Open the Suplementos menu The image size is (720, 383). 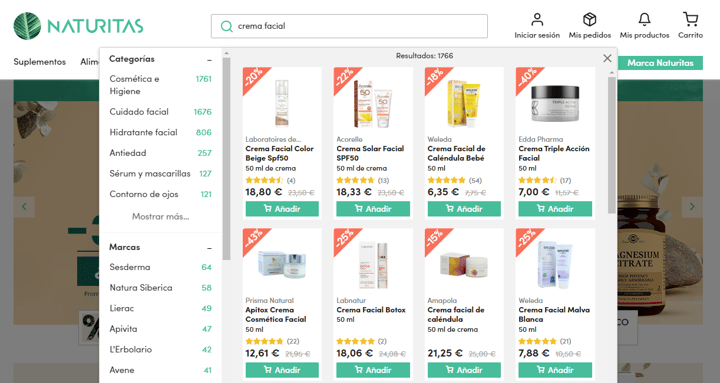tap(39, 62)
